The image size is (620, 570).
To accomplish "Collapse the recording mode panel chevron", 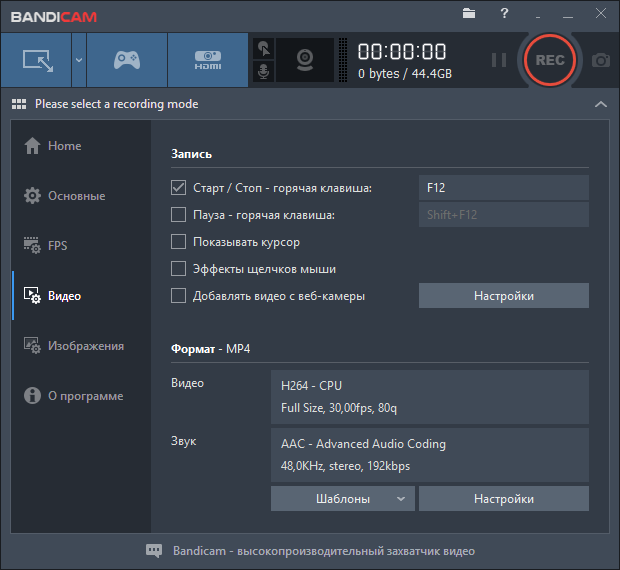I will tap(600, 104).
